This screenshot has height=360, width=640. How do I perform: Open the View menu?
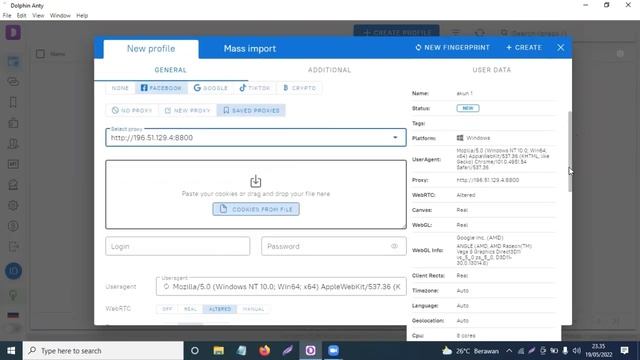tap(38, 16)
